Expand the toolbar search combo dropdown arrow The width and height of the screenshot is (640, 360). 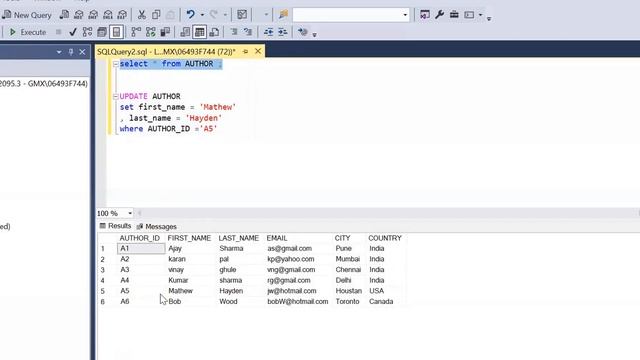405,15
